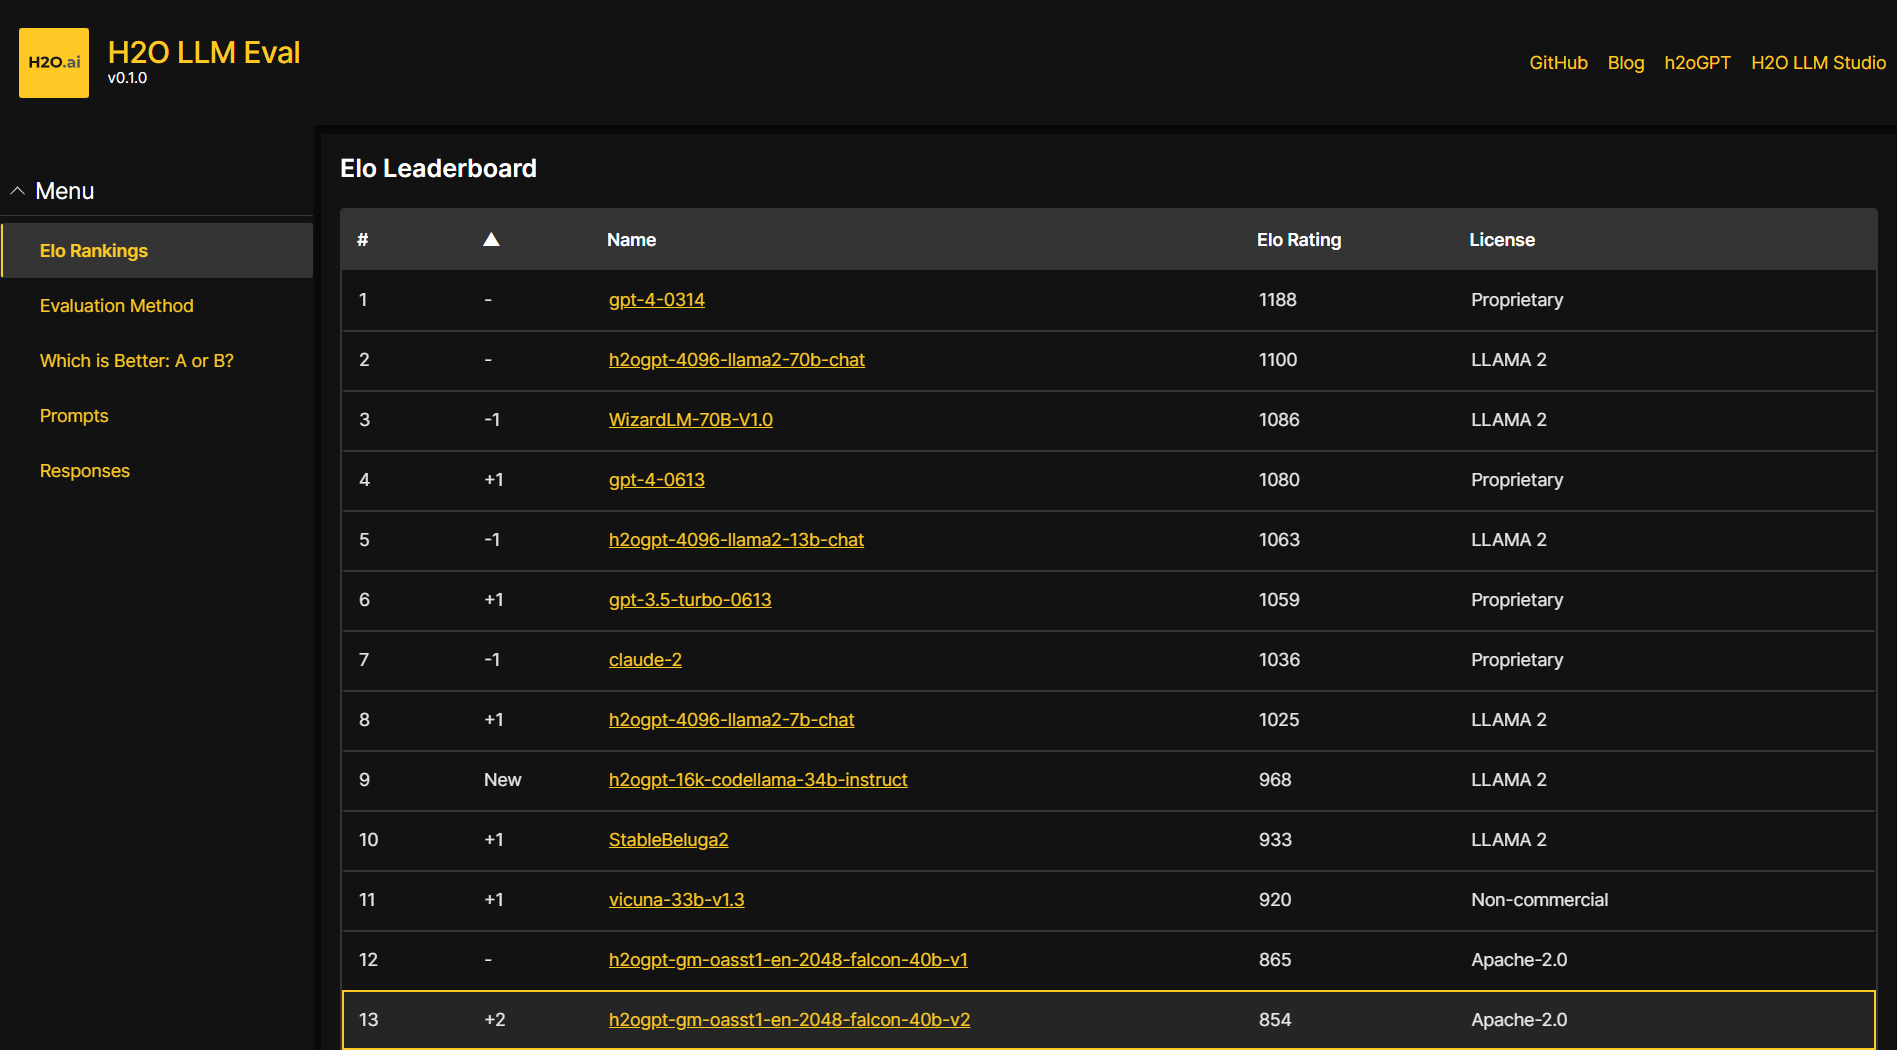Click Elo rating 1025 cell
Image resolution: width=1897 pixels, height=1050 pixels.
pyautogui.click(x=1279, y=720)
